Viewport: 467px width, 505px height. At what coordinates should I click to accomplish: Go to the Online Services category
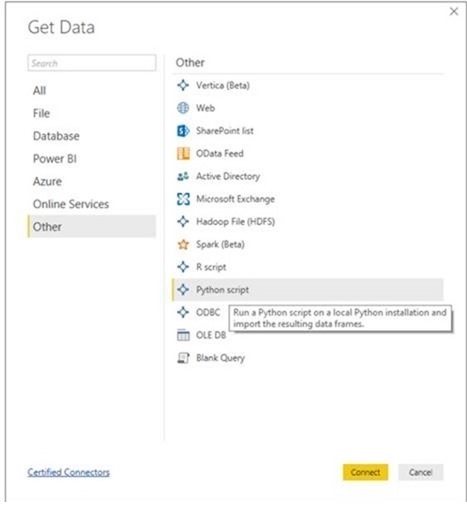pos(92,204)
